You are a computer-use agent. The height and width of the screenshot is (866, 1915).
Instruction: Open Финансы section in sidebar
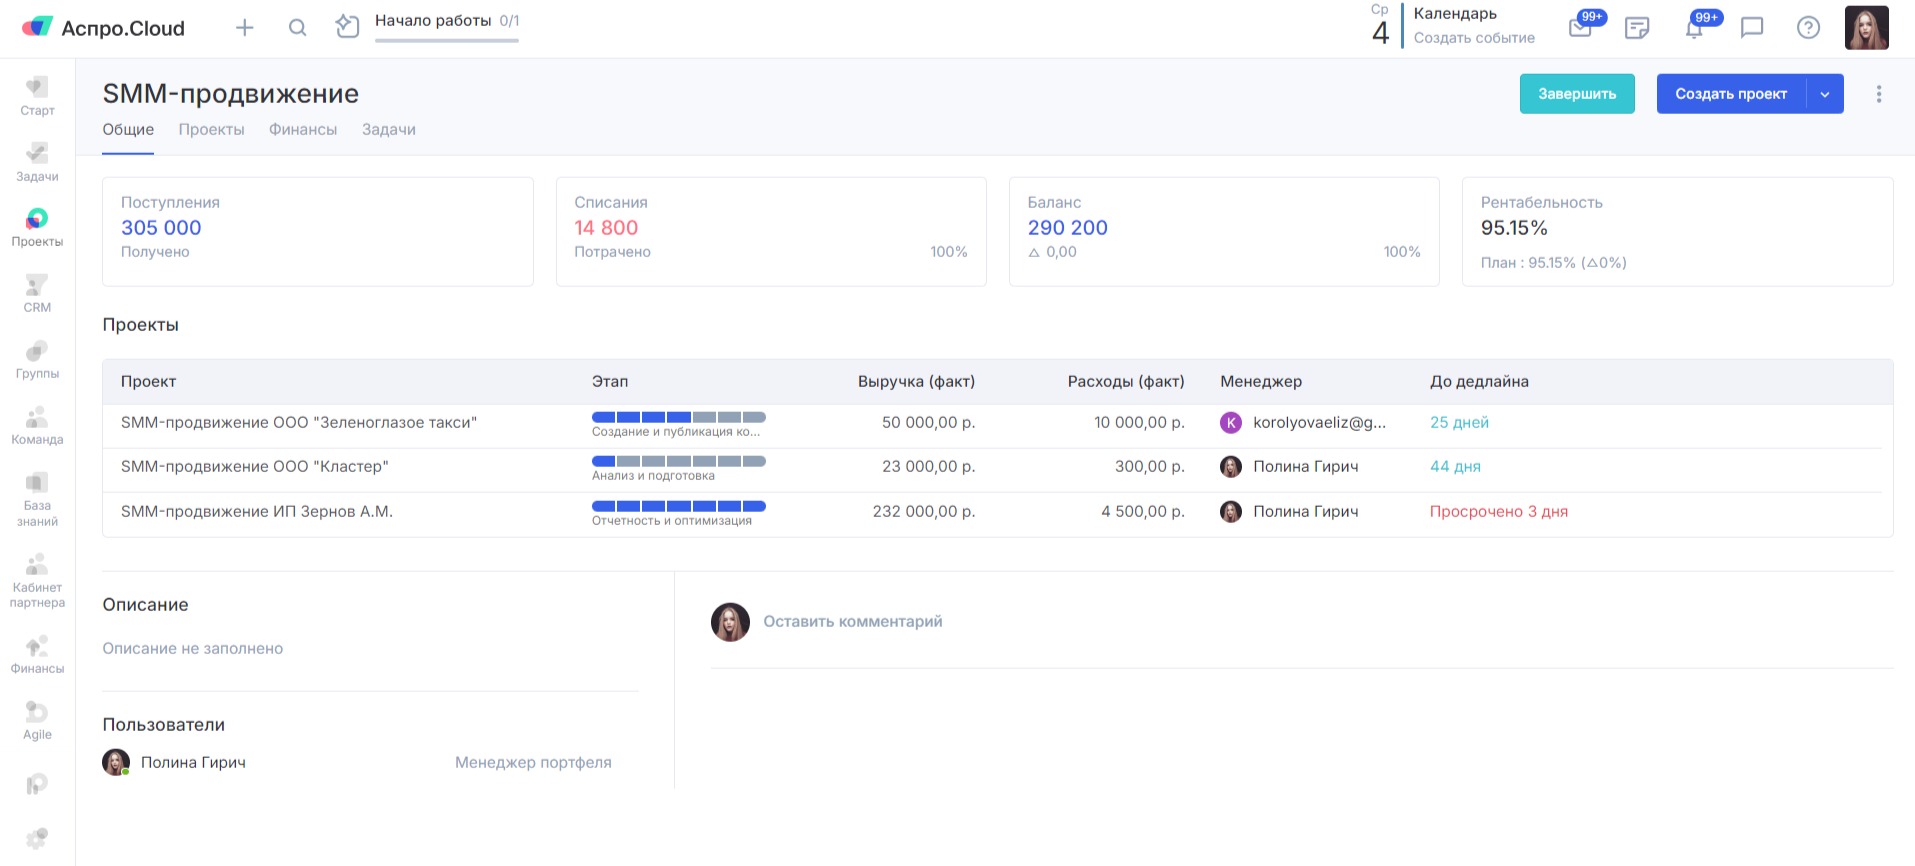coord(37,655)
